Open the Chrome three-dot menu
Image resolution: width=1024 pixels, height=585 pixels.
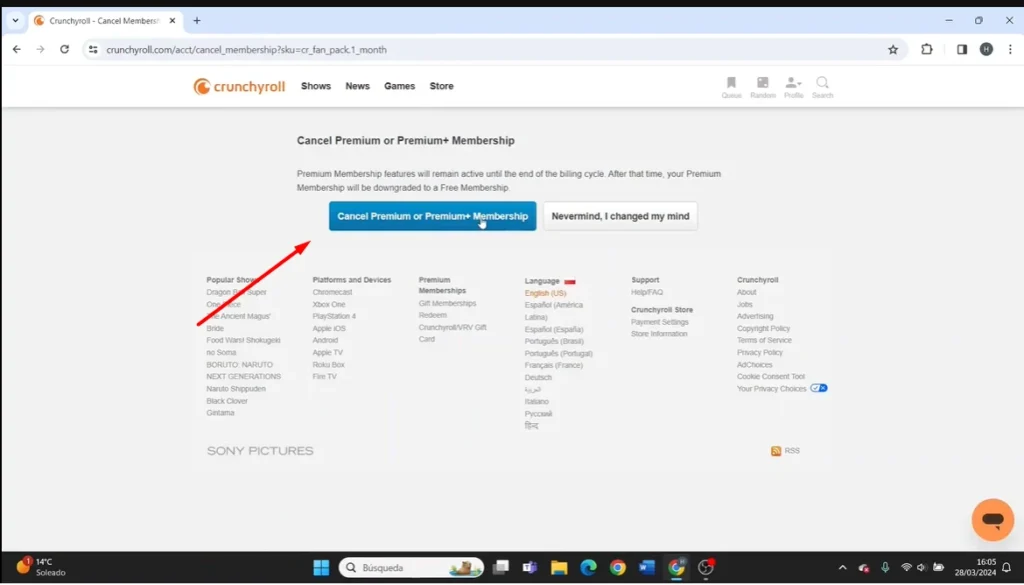1010,50
